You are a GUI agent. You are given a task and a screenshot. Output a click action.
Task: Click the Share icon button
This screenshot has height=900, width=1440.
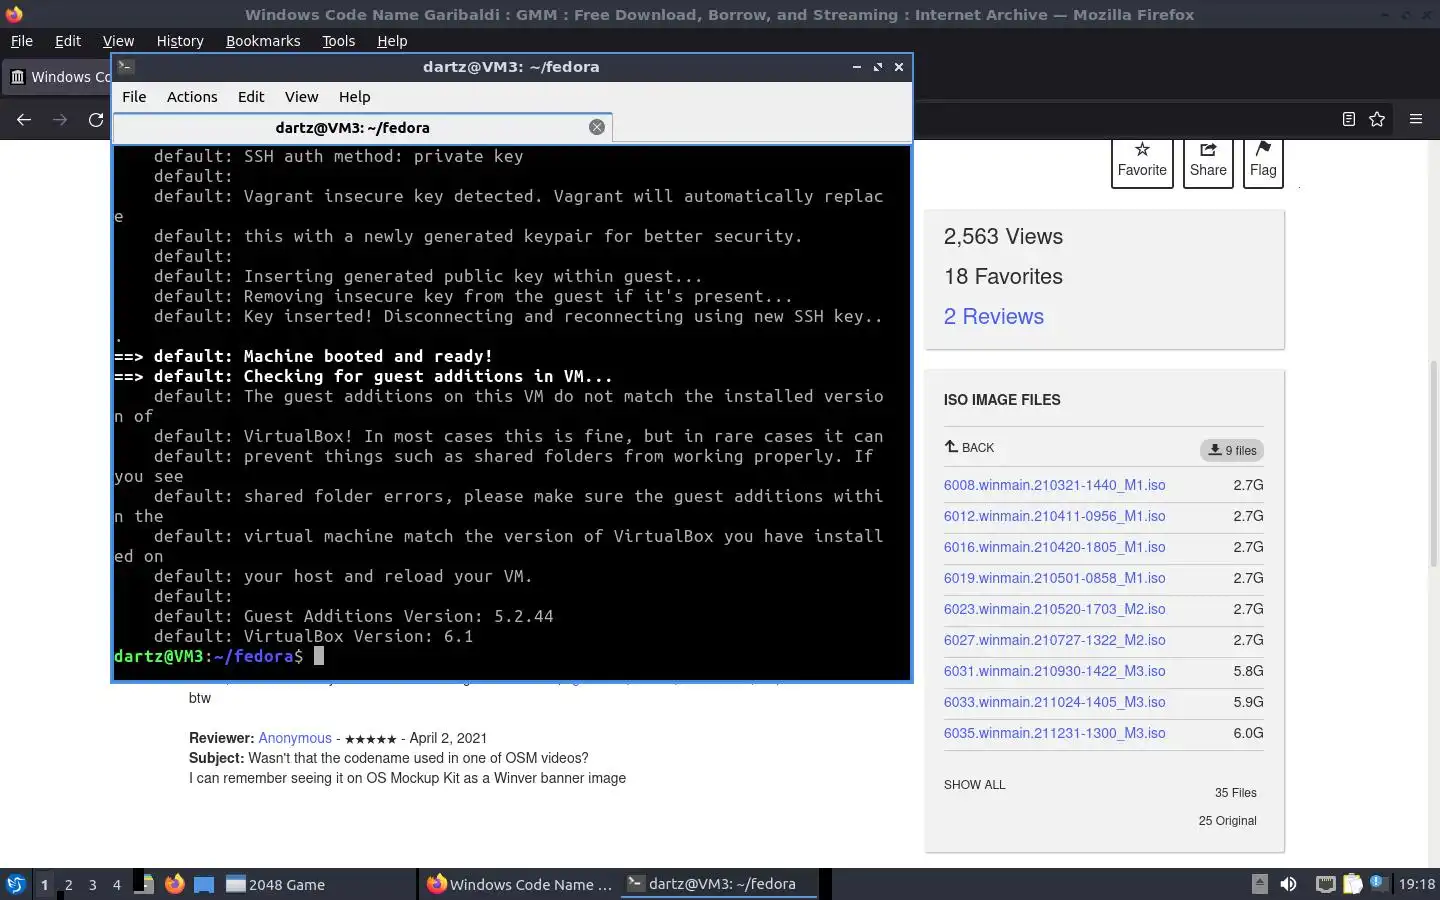click(1208, 162)
